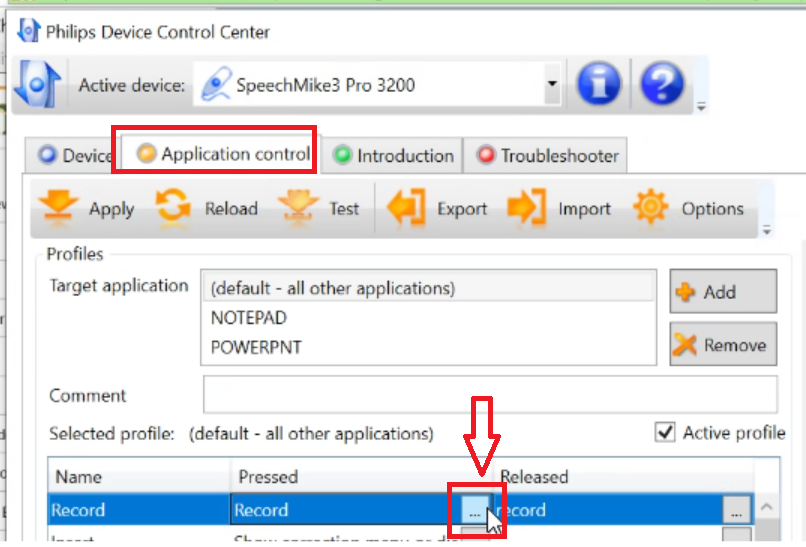Click the Reload arrows icon

point(173,208)
